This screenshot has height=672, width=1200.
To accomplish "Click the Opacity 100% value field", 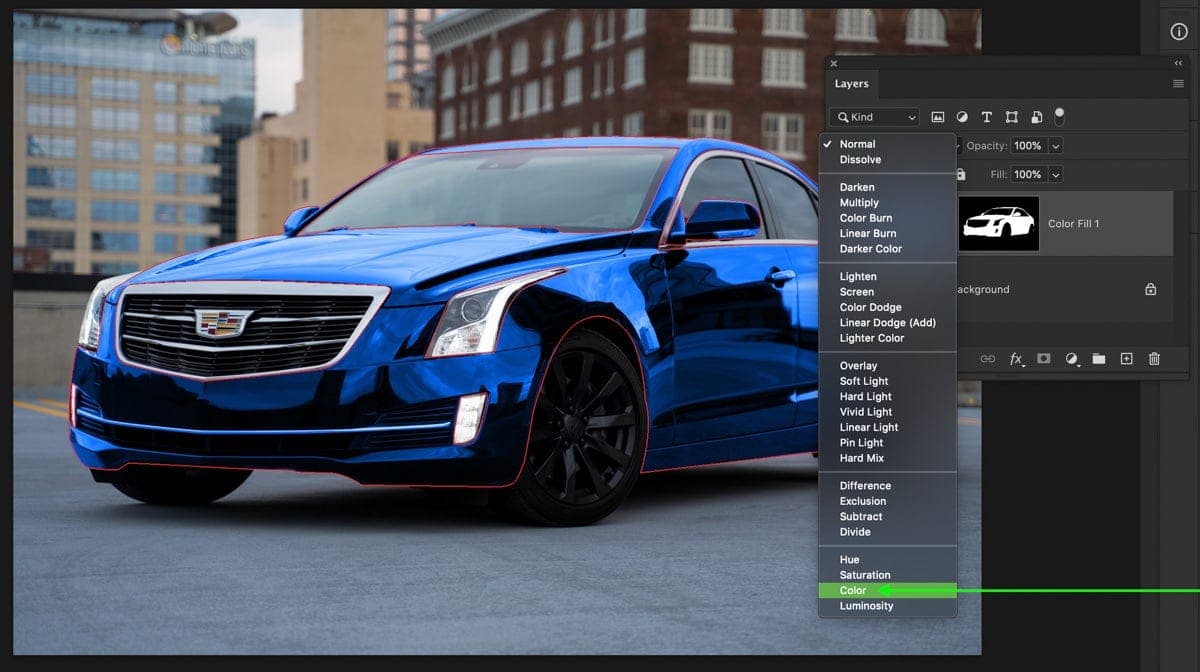I will [1028, 146].
